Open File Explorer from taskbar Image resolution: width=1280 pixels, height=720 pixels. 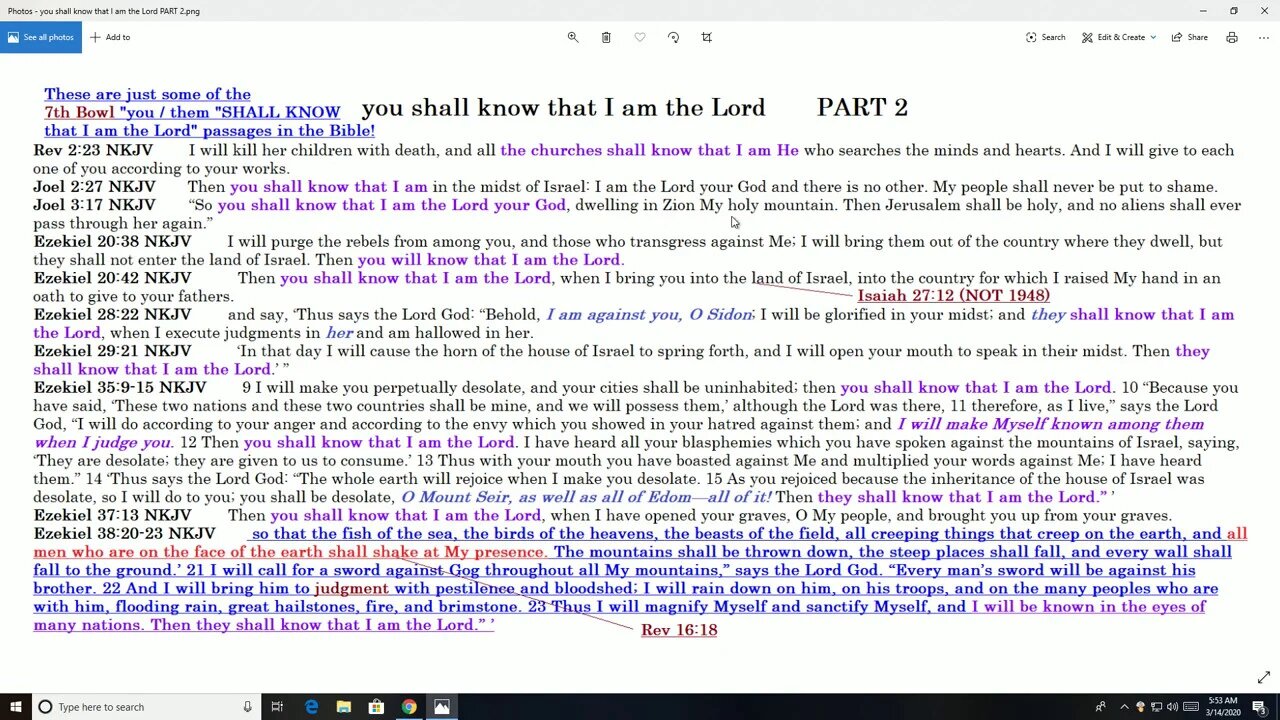coord(344,707)
